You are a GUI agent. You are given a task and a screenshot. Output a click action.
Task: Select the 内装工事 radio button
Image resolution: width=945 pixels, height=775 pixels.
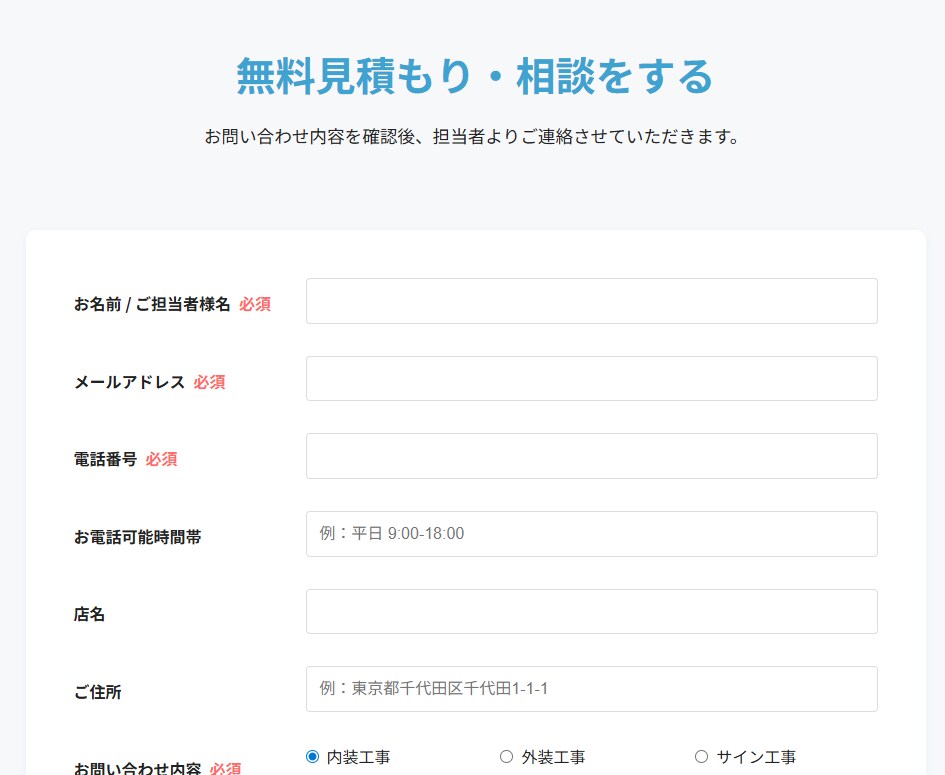[x=312, y=756]
